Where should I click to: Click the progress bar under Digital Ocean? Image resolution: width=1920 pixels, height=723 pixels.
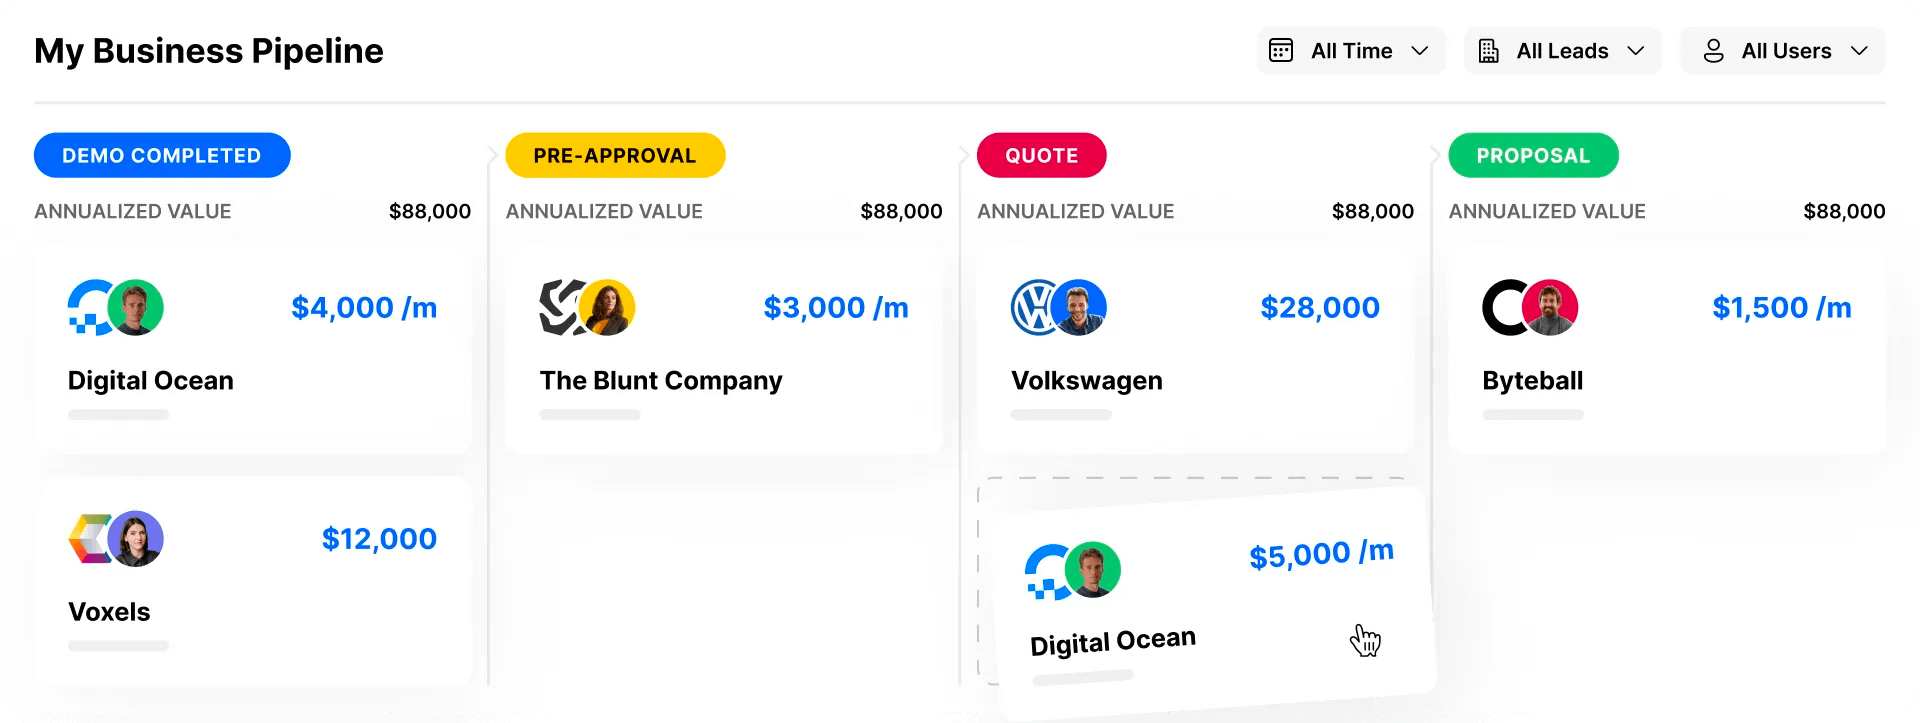point(118,413)
